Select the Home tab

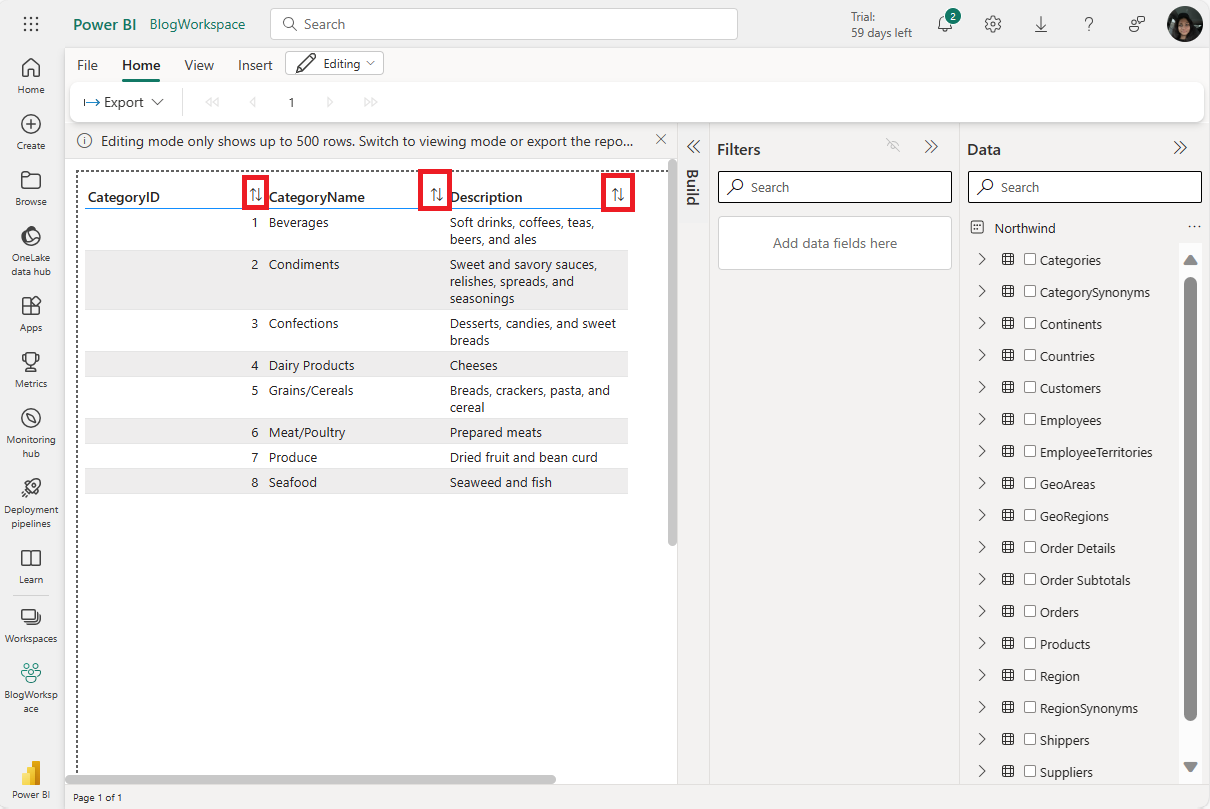click(141, 65)
